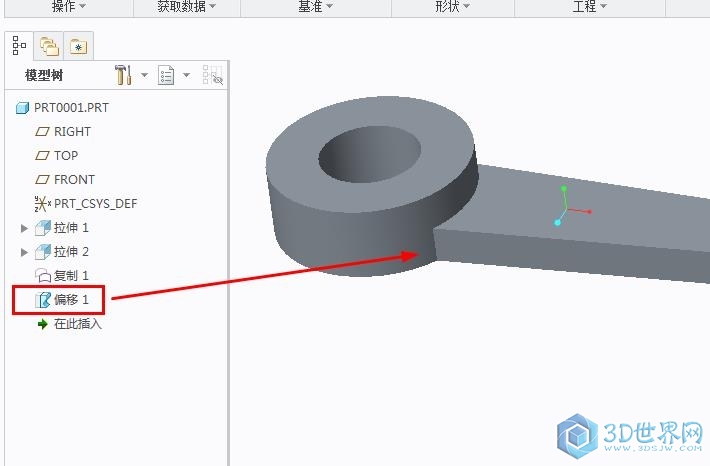Select PRT0001.PRT in the model tree
This screenshot has height=466, width=710.
tap(72, 108)
